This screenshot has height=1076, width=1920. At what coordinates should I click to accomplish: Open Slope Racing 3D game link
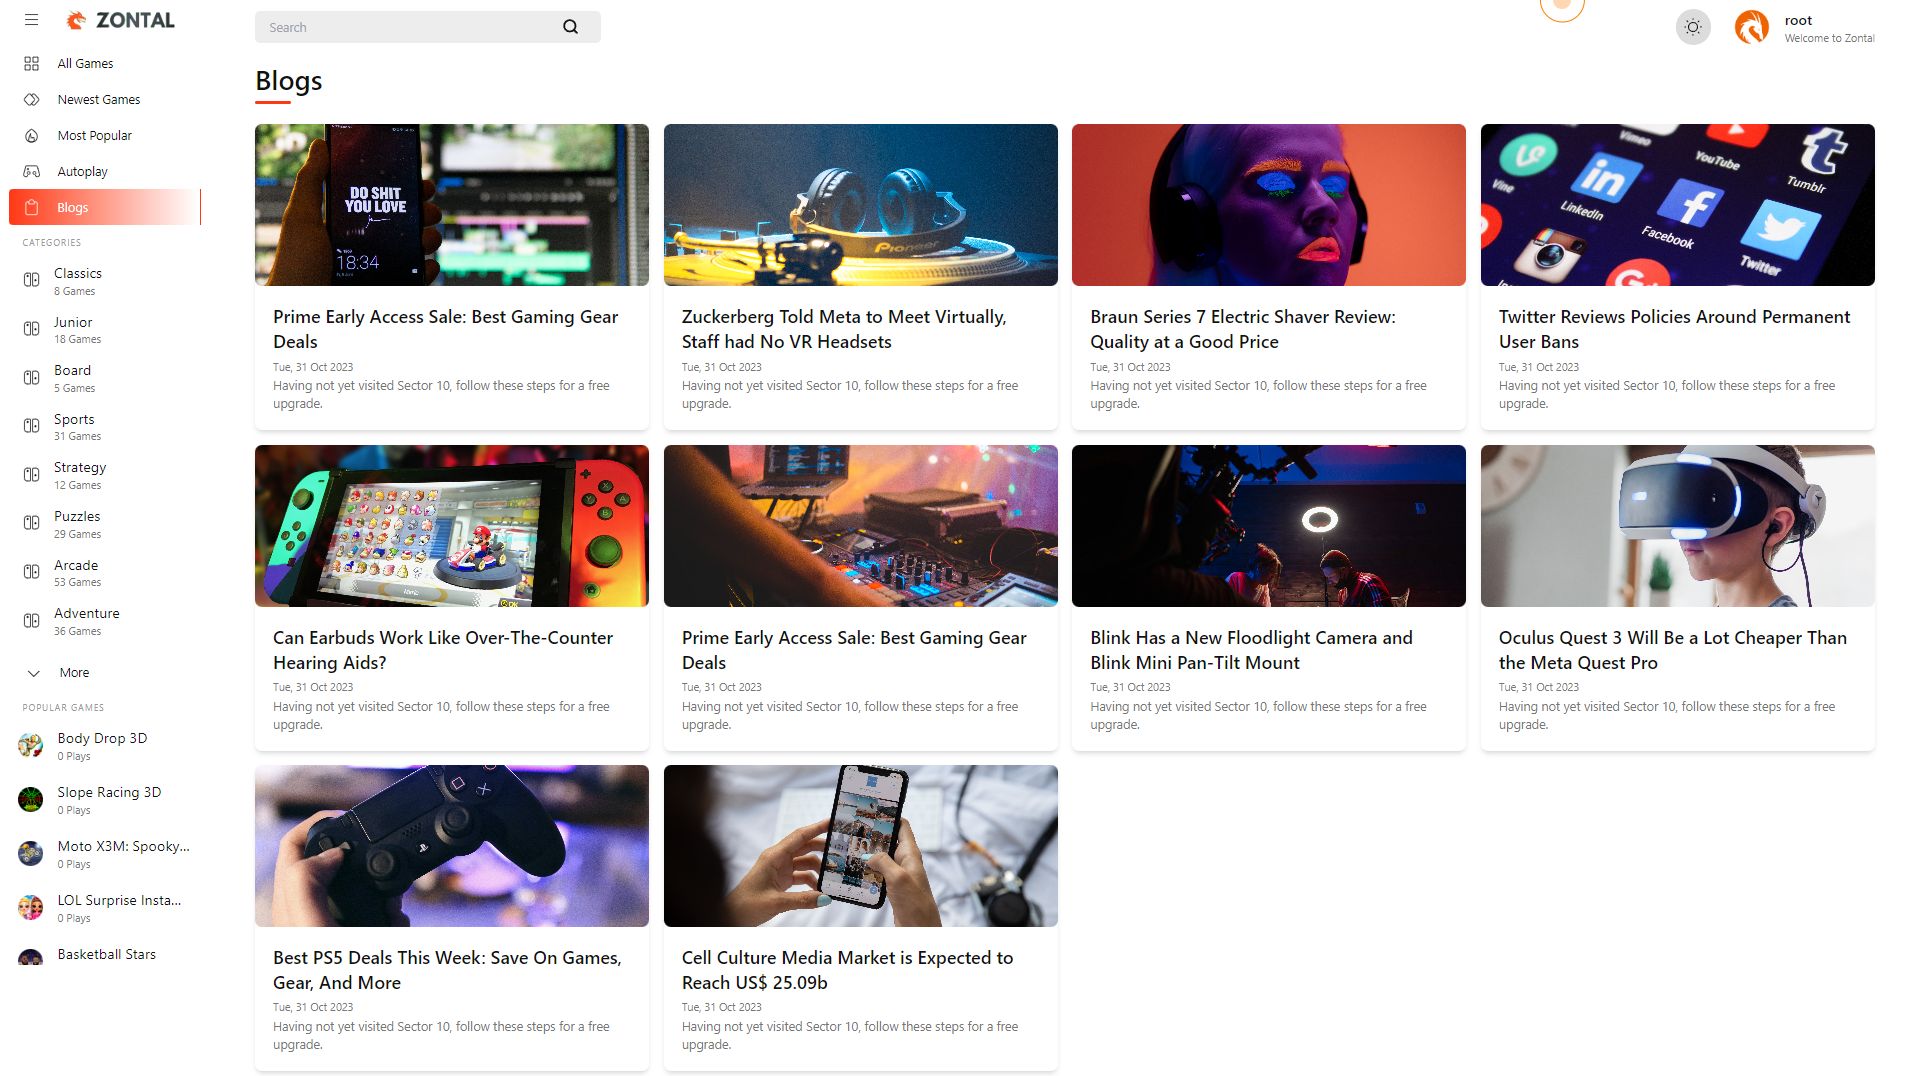[x=109, y=792]
